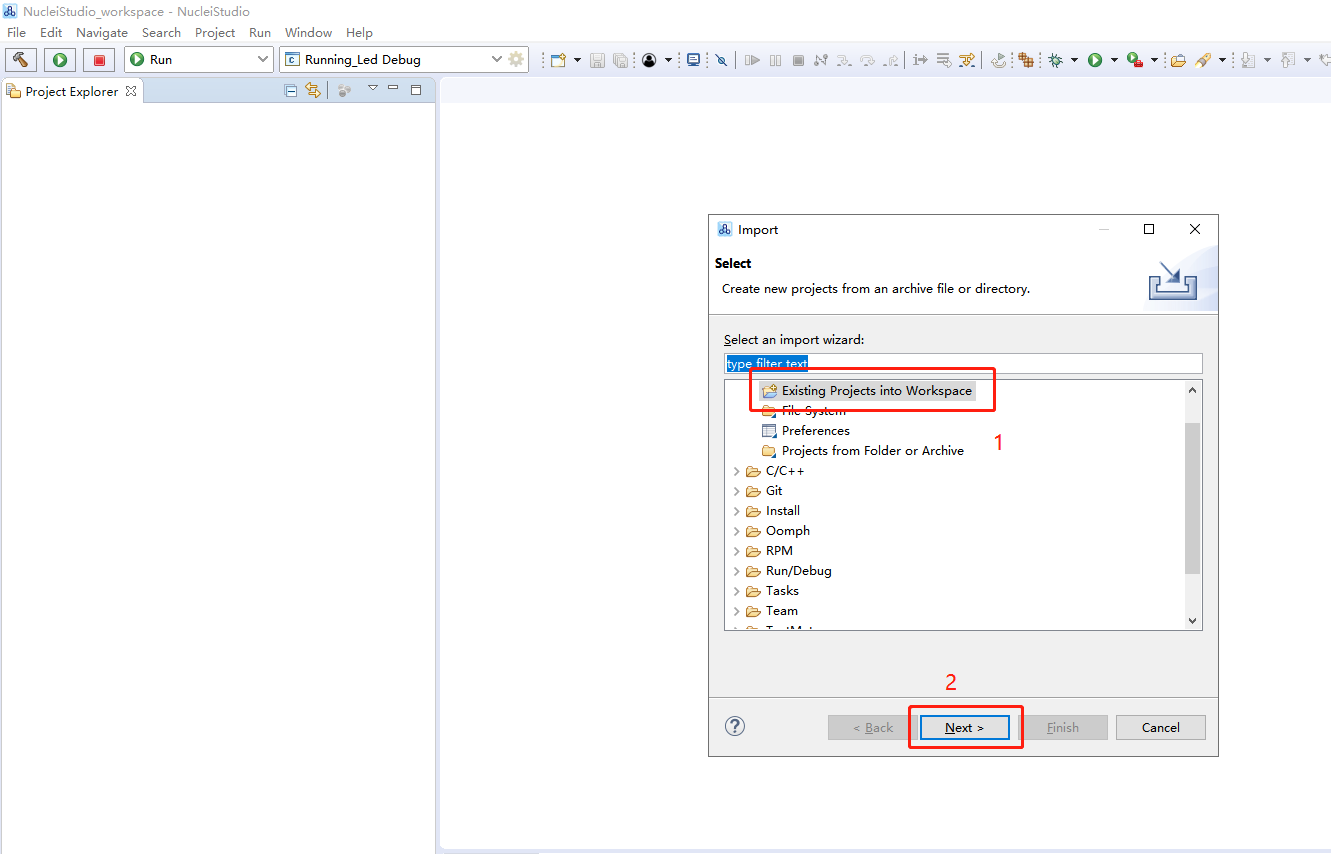Click the Terminate square icon in debug toolbar
Image resolution: width=1331 pixels, height=854 pixels.
point(798,60)
